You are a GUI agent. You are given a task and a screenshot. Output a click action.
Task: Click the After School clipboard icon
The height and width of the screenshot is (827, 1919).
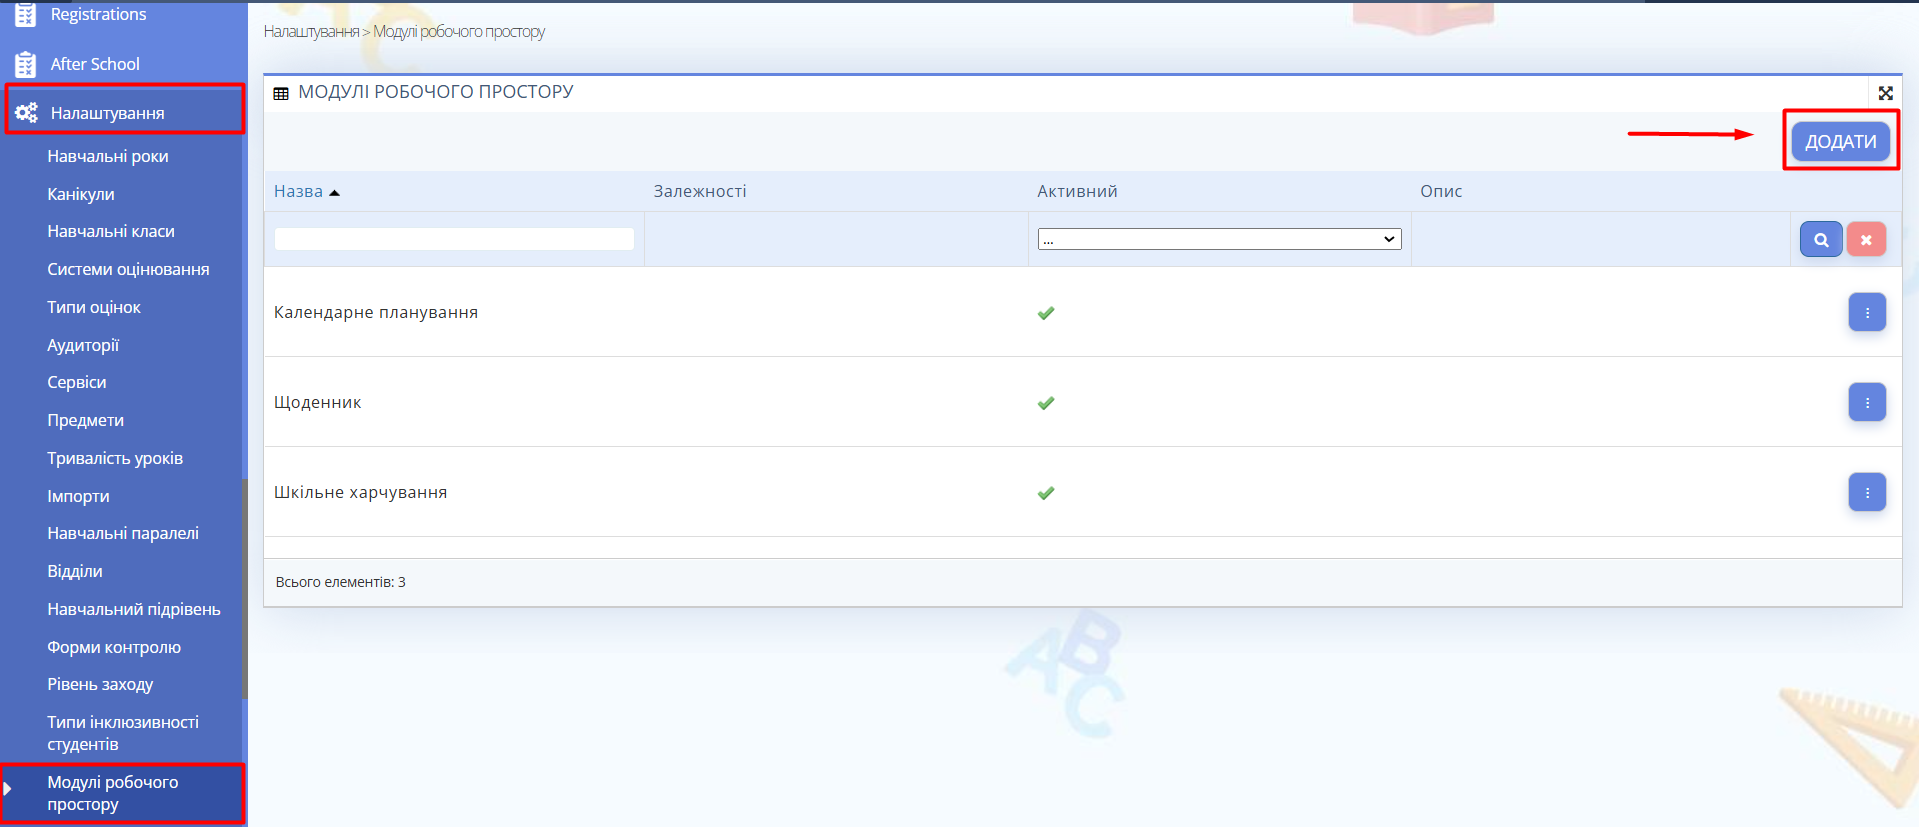[x=26, y=64]
